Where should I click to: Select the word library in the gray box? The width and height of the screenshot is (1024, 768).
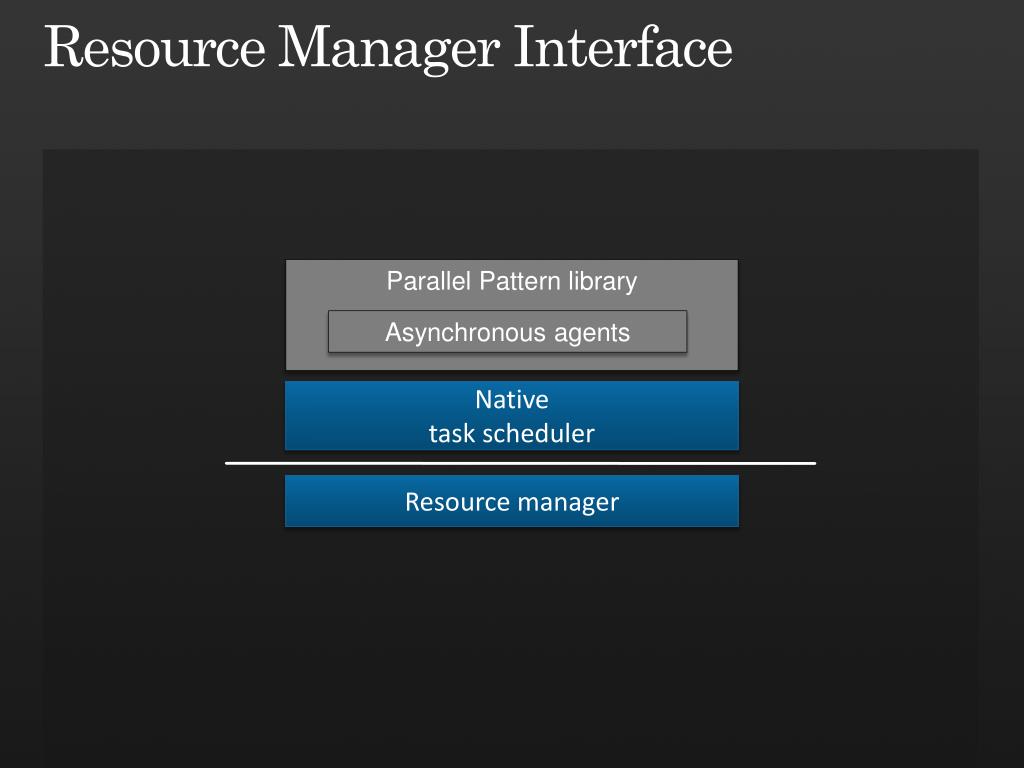[x=602, y=281]
